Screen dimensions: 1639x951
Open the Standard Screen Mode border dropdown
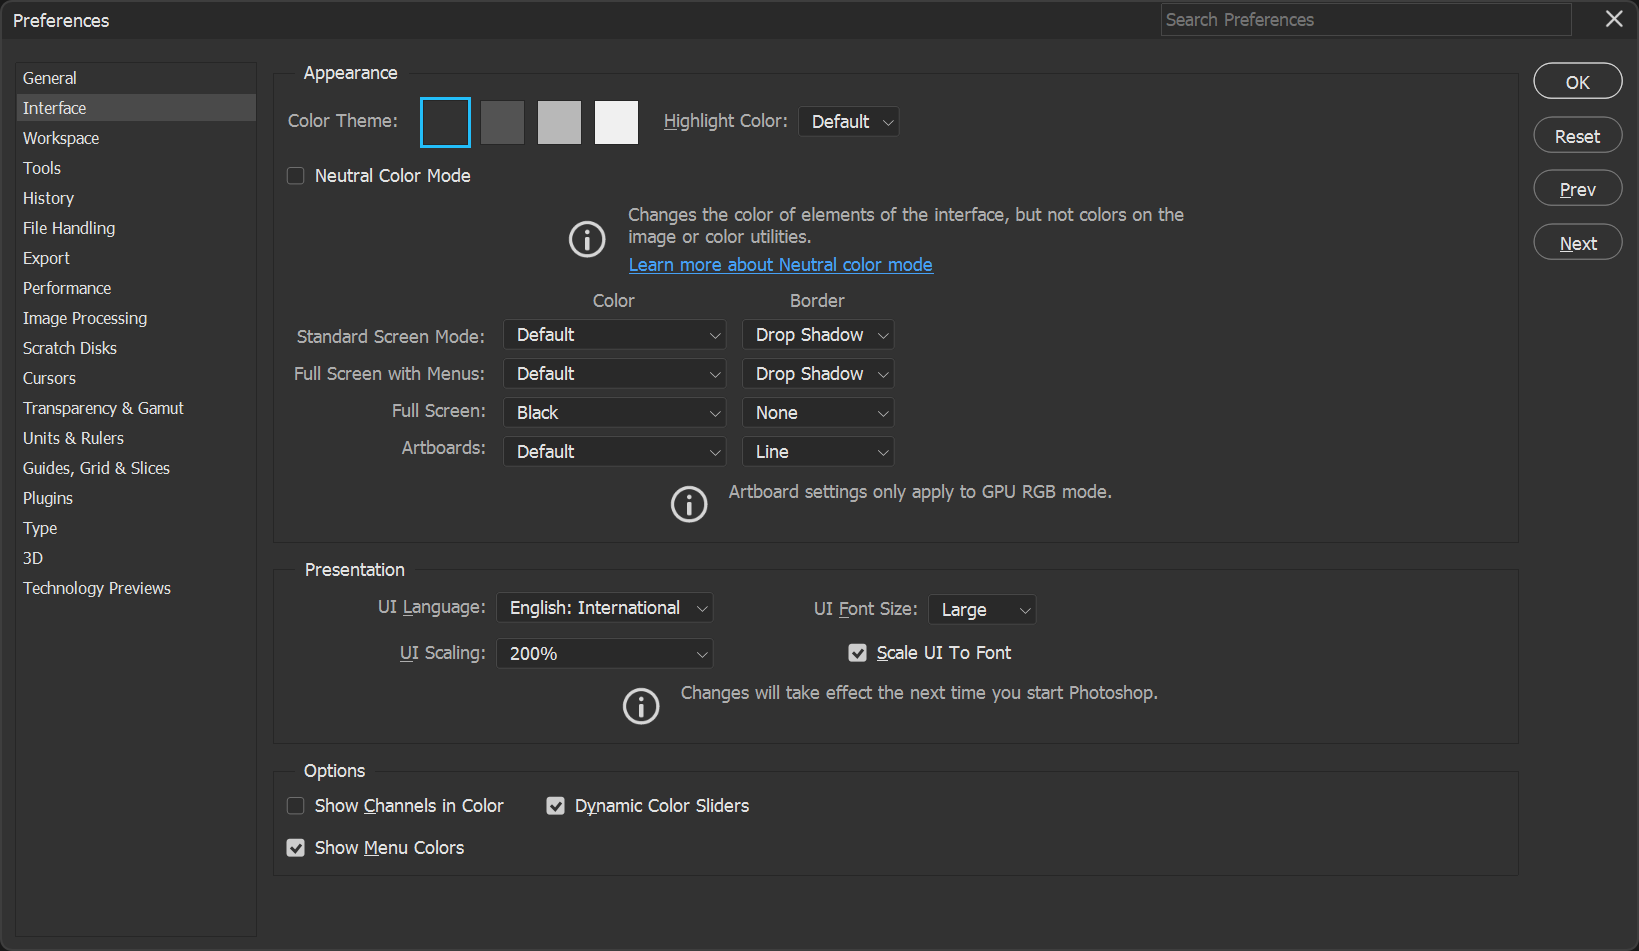817,334
